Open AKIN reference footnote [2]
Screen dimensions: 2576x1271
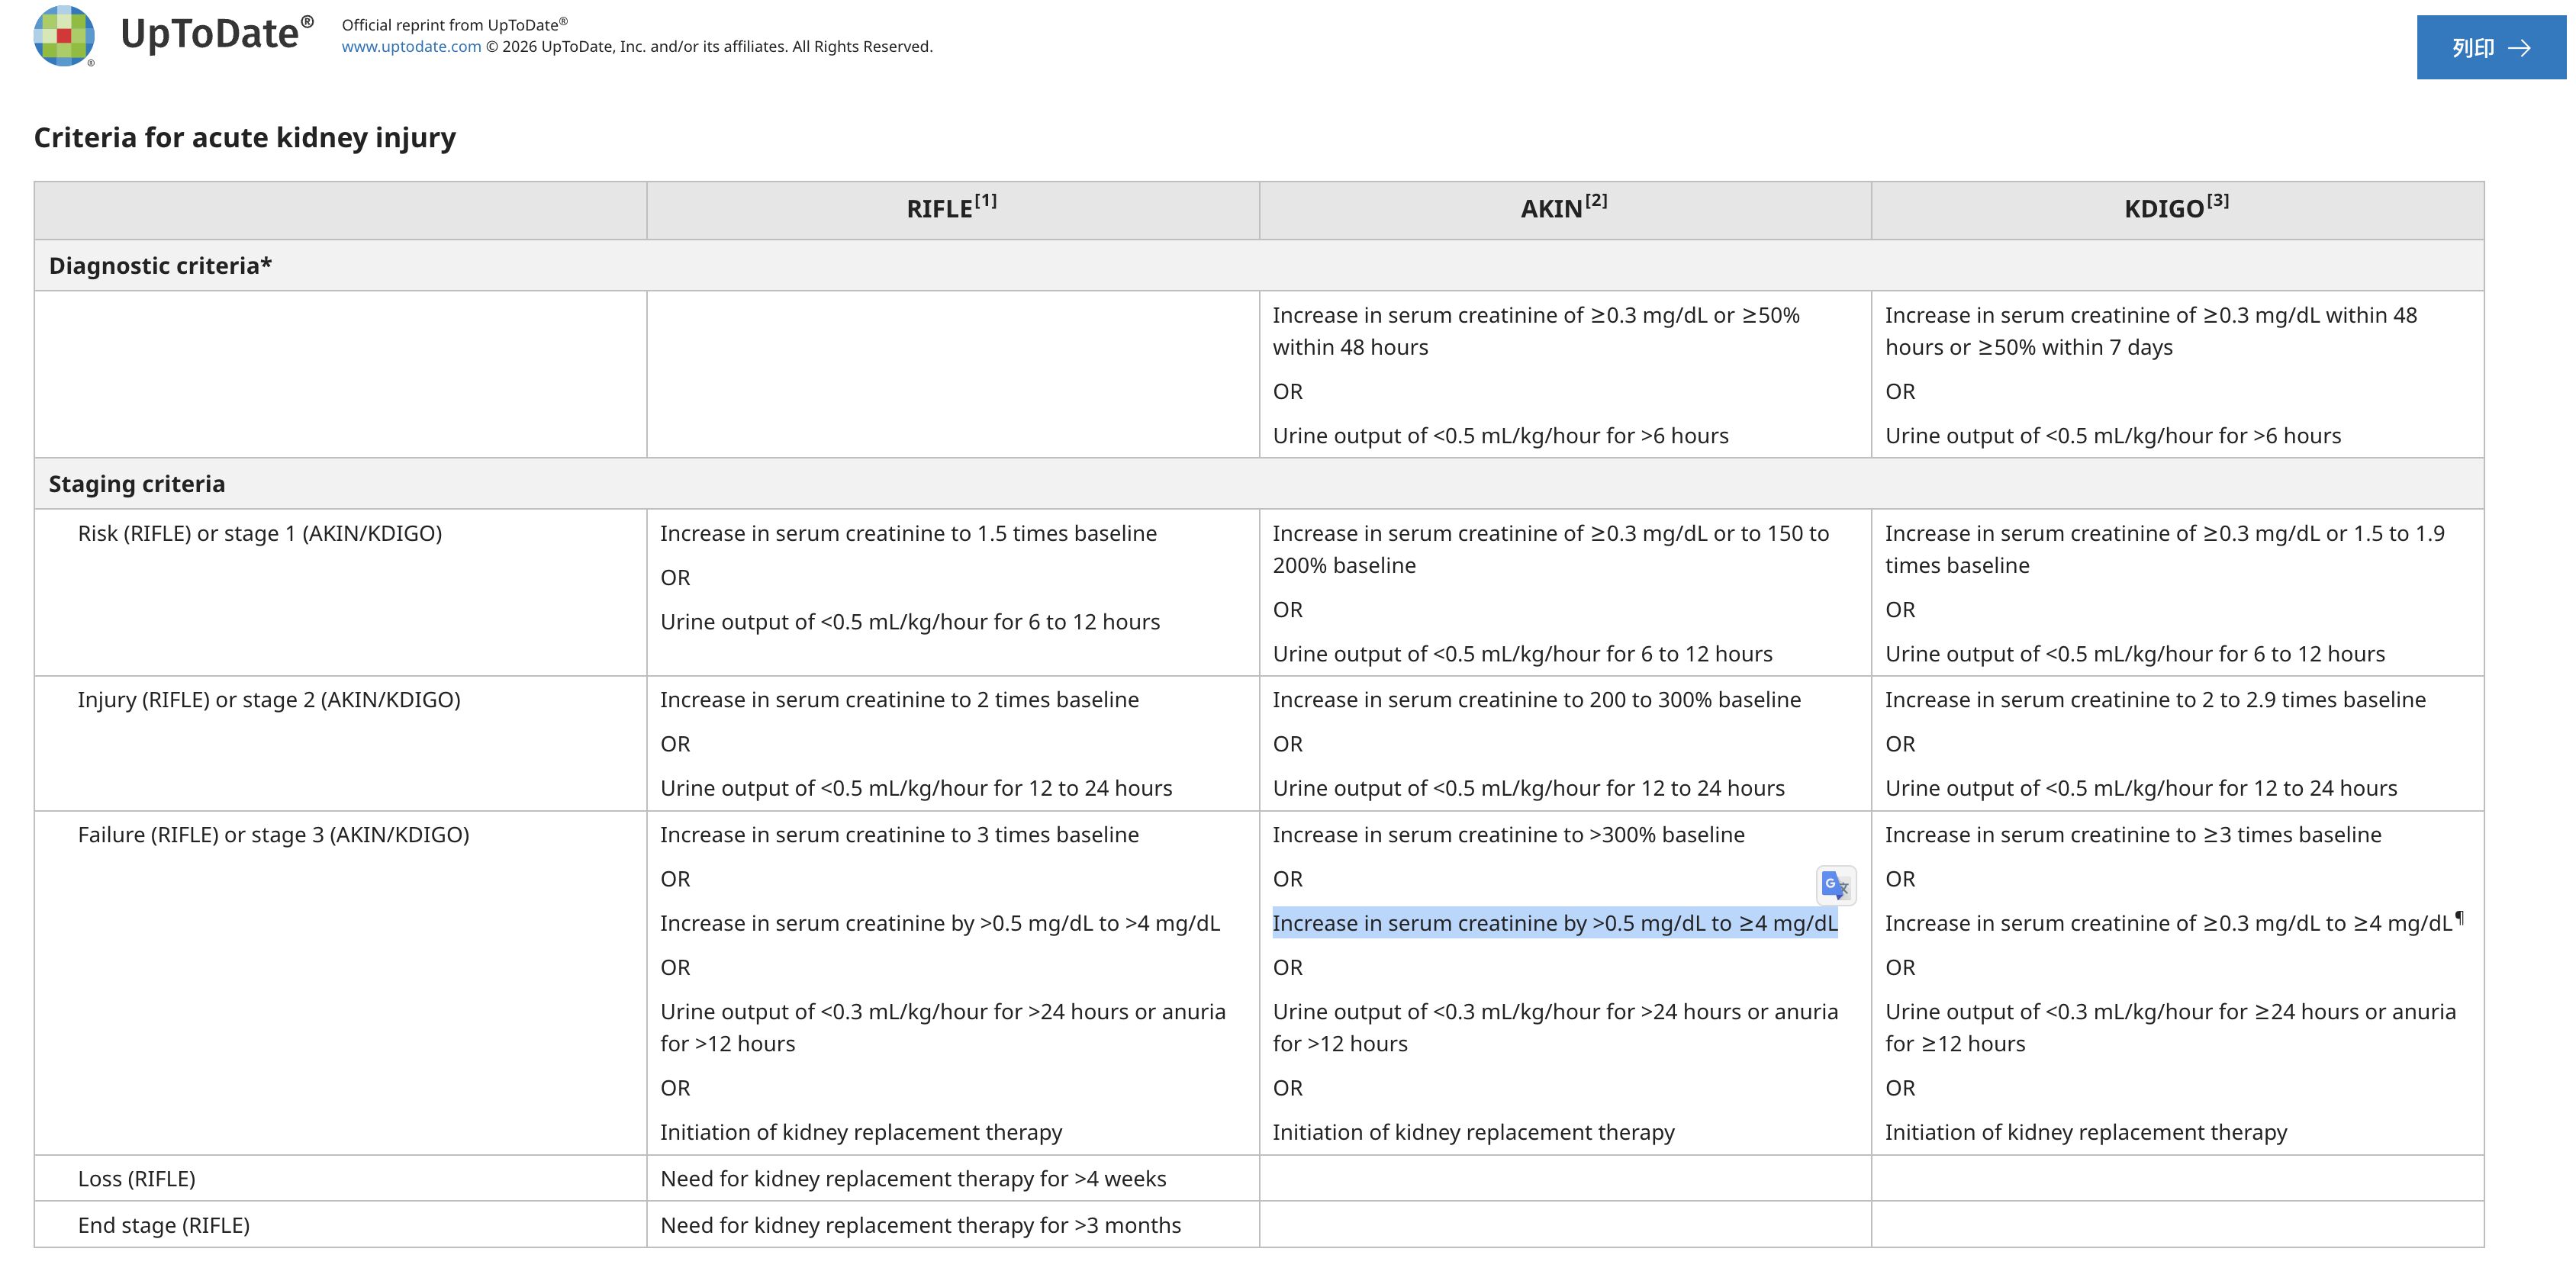click(x=1596, y=200)
